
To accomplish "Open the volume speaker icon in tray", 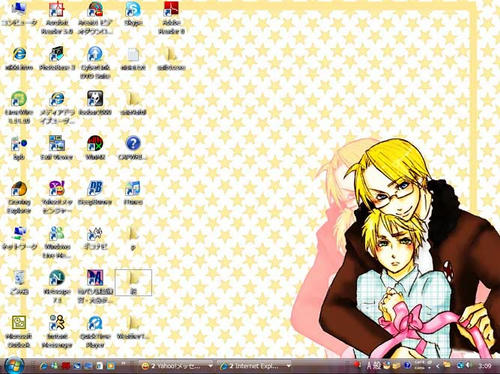I will (468, 366).
